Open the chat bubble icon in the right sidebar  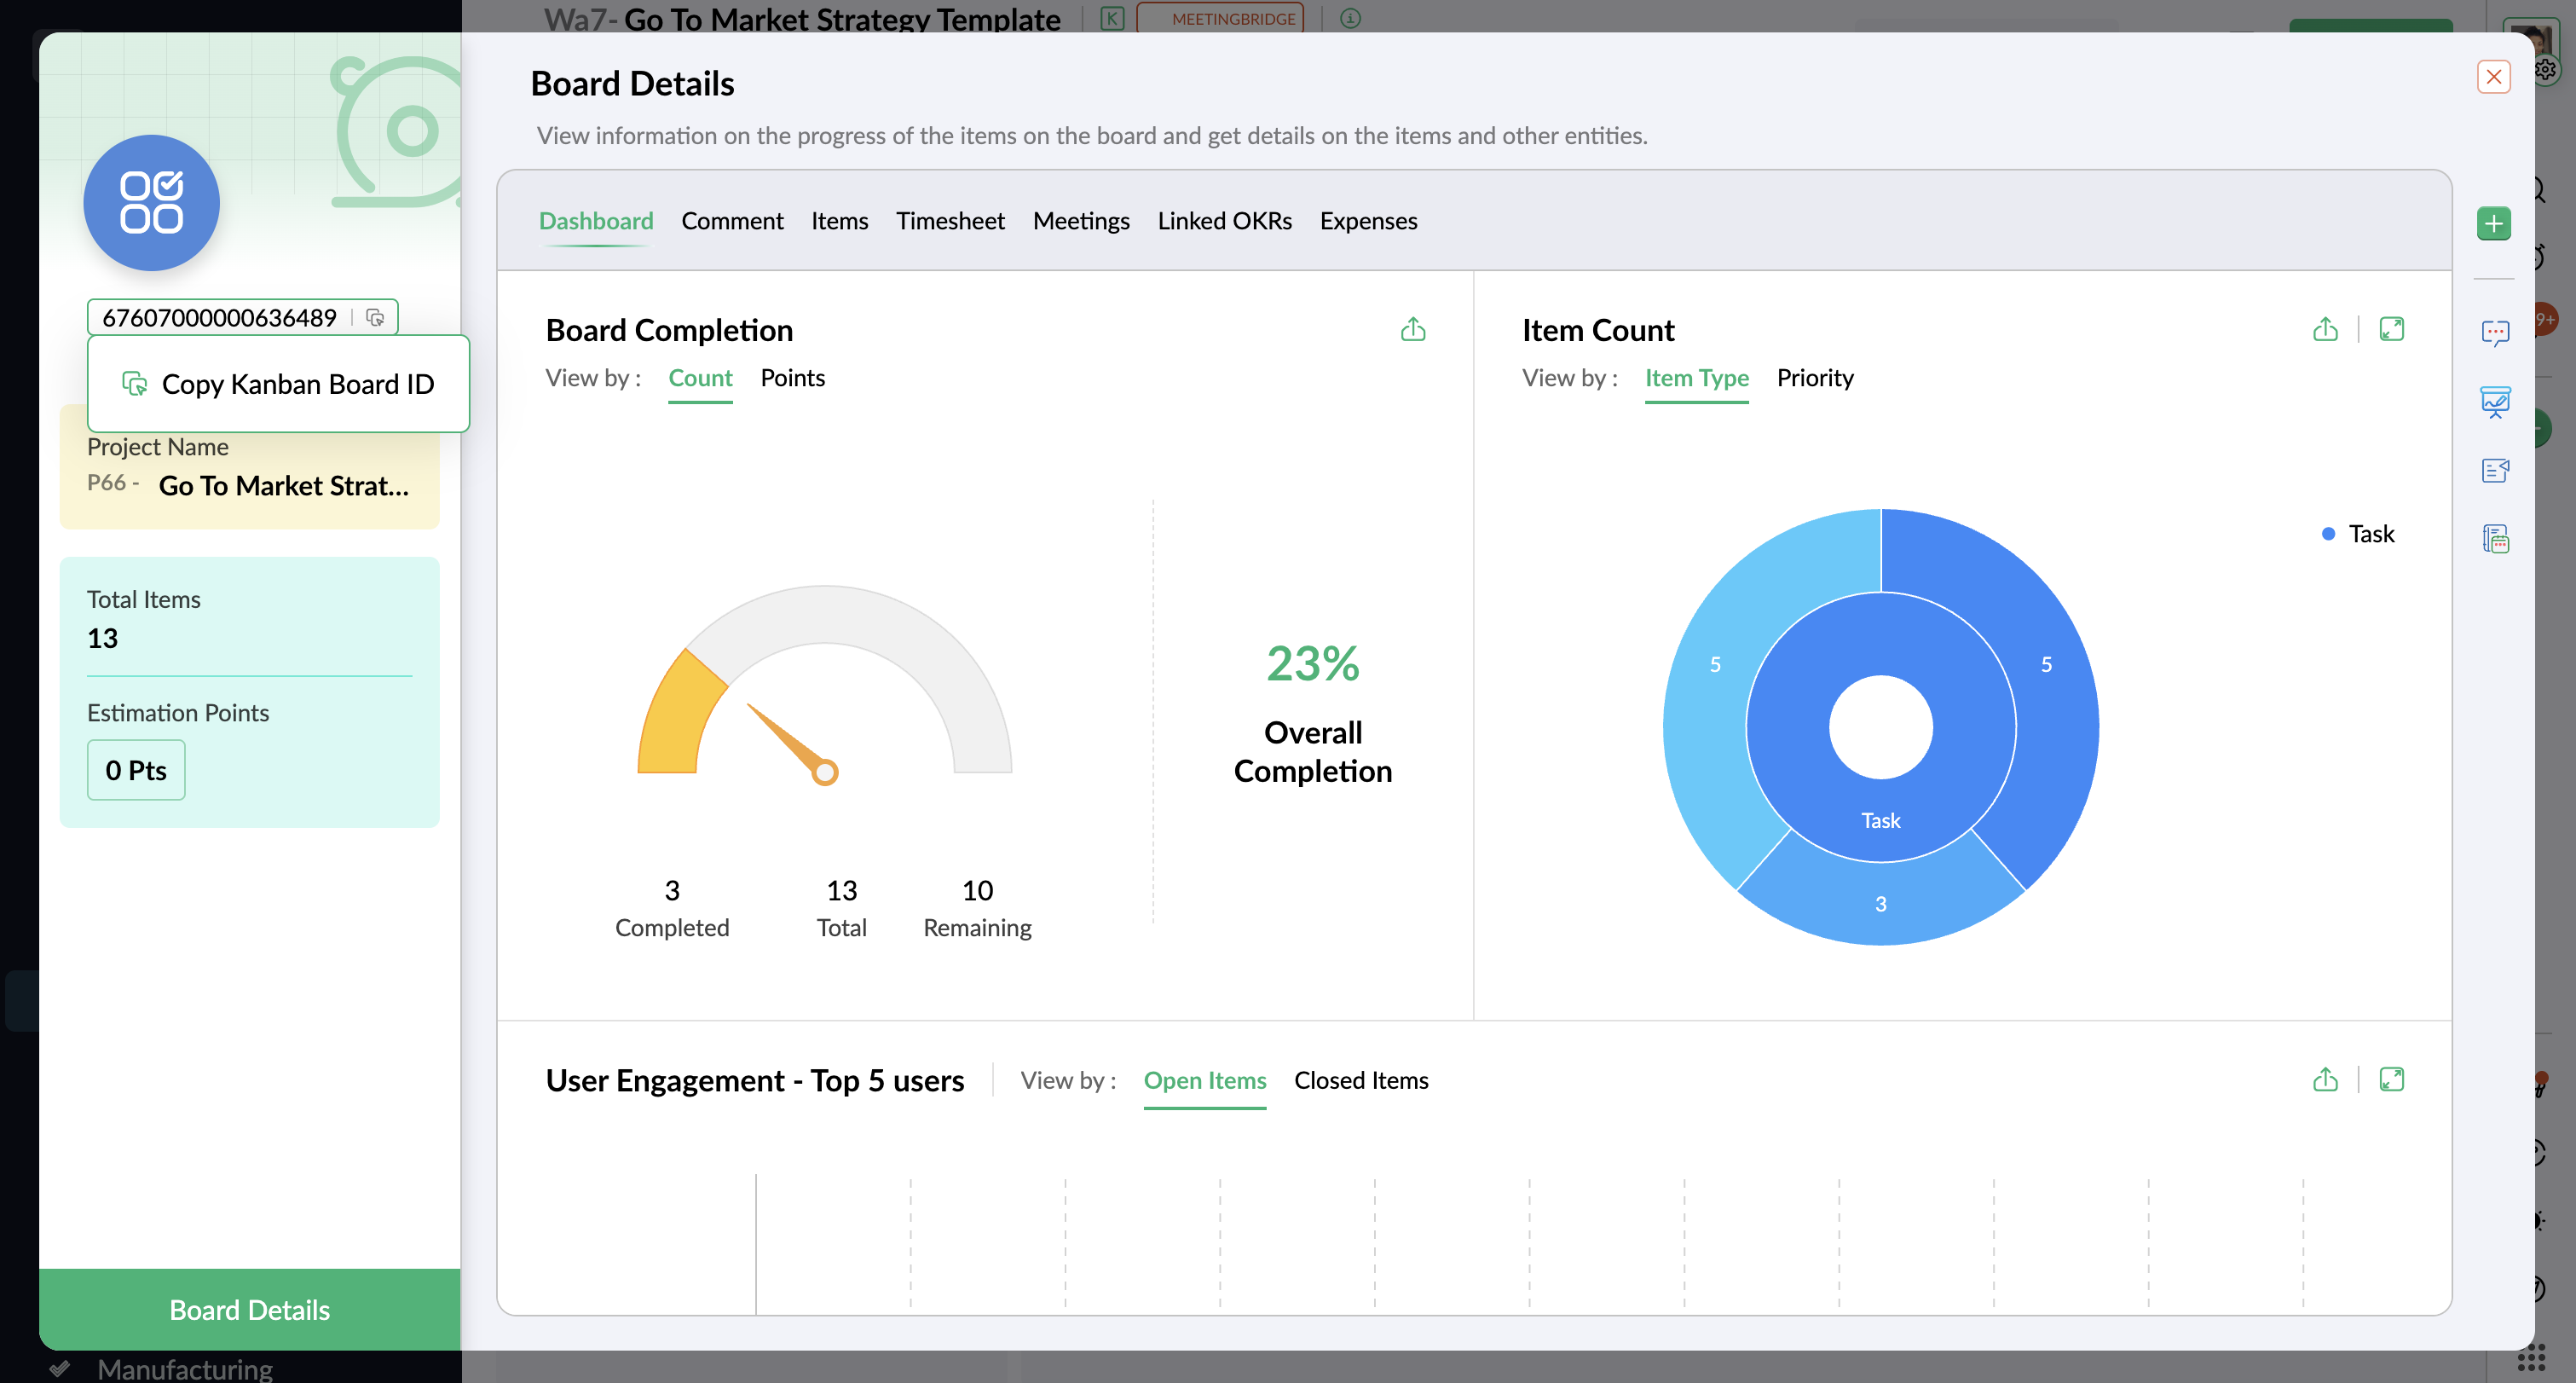tap(2495, 332)
